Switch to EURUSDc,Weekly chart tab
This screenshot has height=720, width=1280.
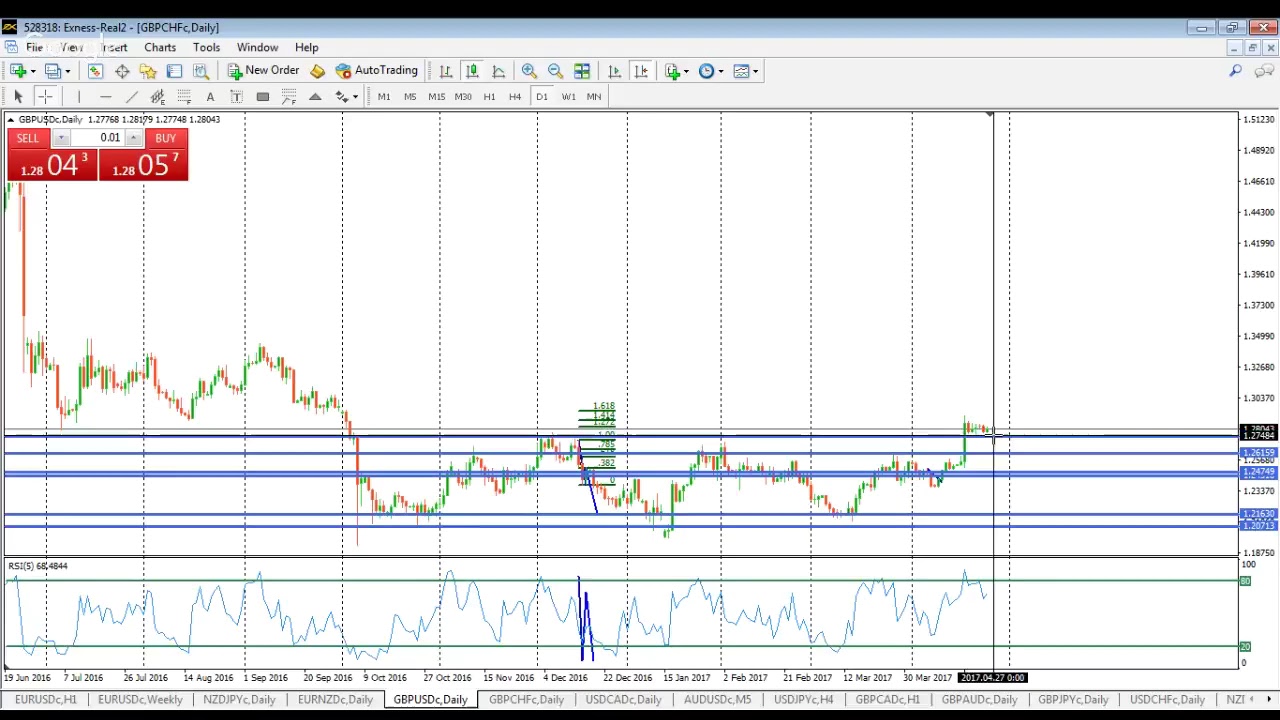pyautogui.click(x=140, y=700)
